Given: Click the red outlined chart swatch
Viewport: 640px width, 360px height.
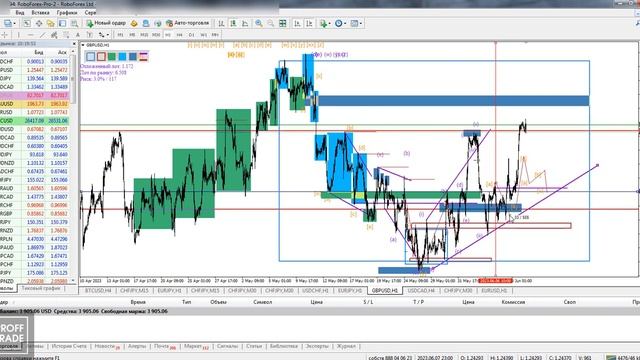Looking at the screenshot, I should point(101,56).
